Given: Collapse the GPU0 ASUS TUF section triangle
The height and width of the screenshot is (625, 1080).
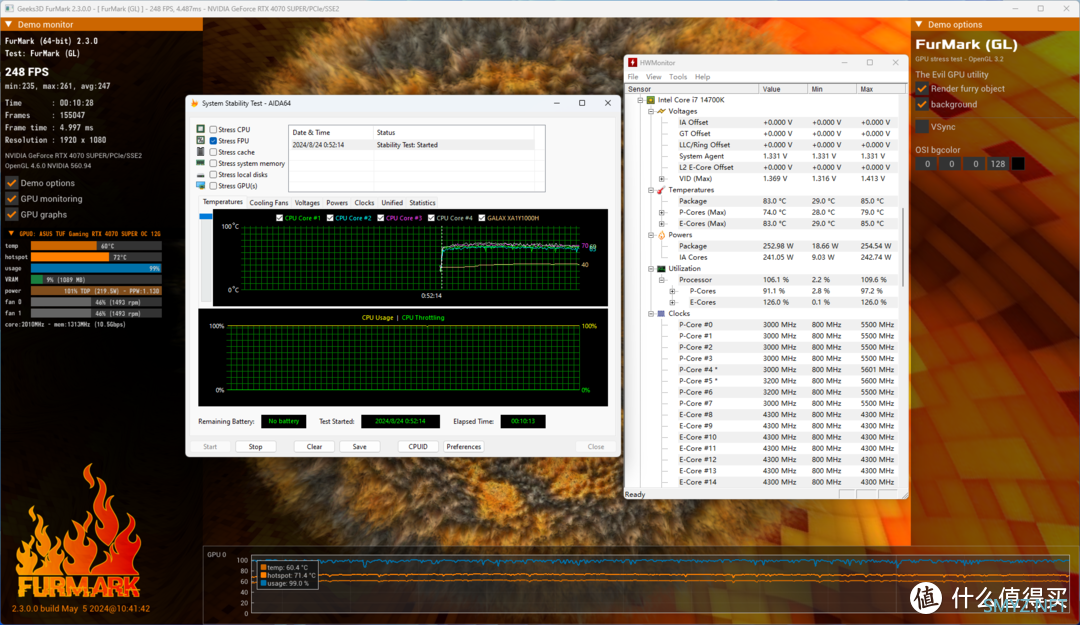Looking at the screenshot, I should [x=11, y=234].
